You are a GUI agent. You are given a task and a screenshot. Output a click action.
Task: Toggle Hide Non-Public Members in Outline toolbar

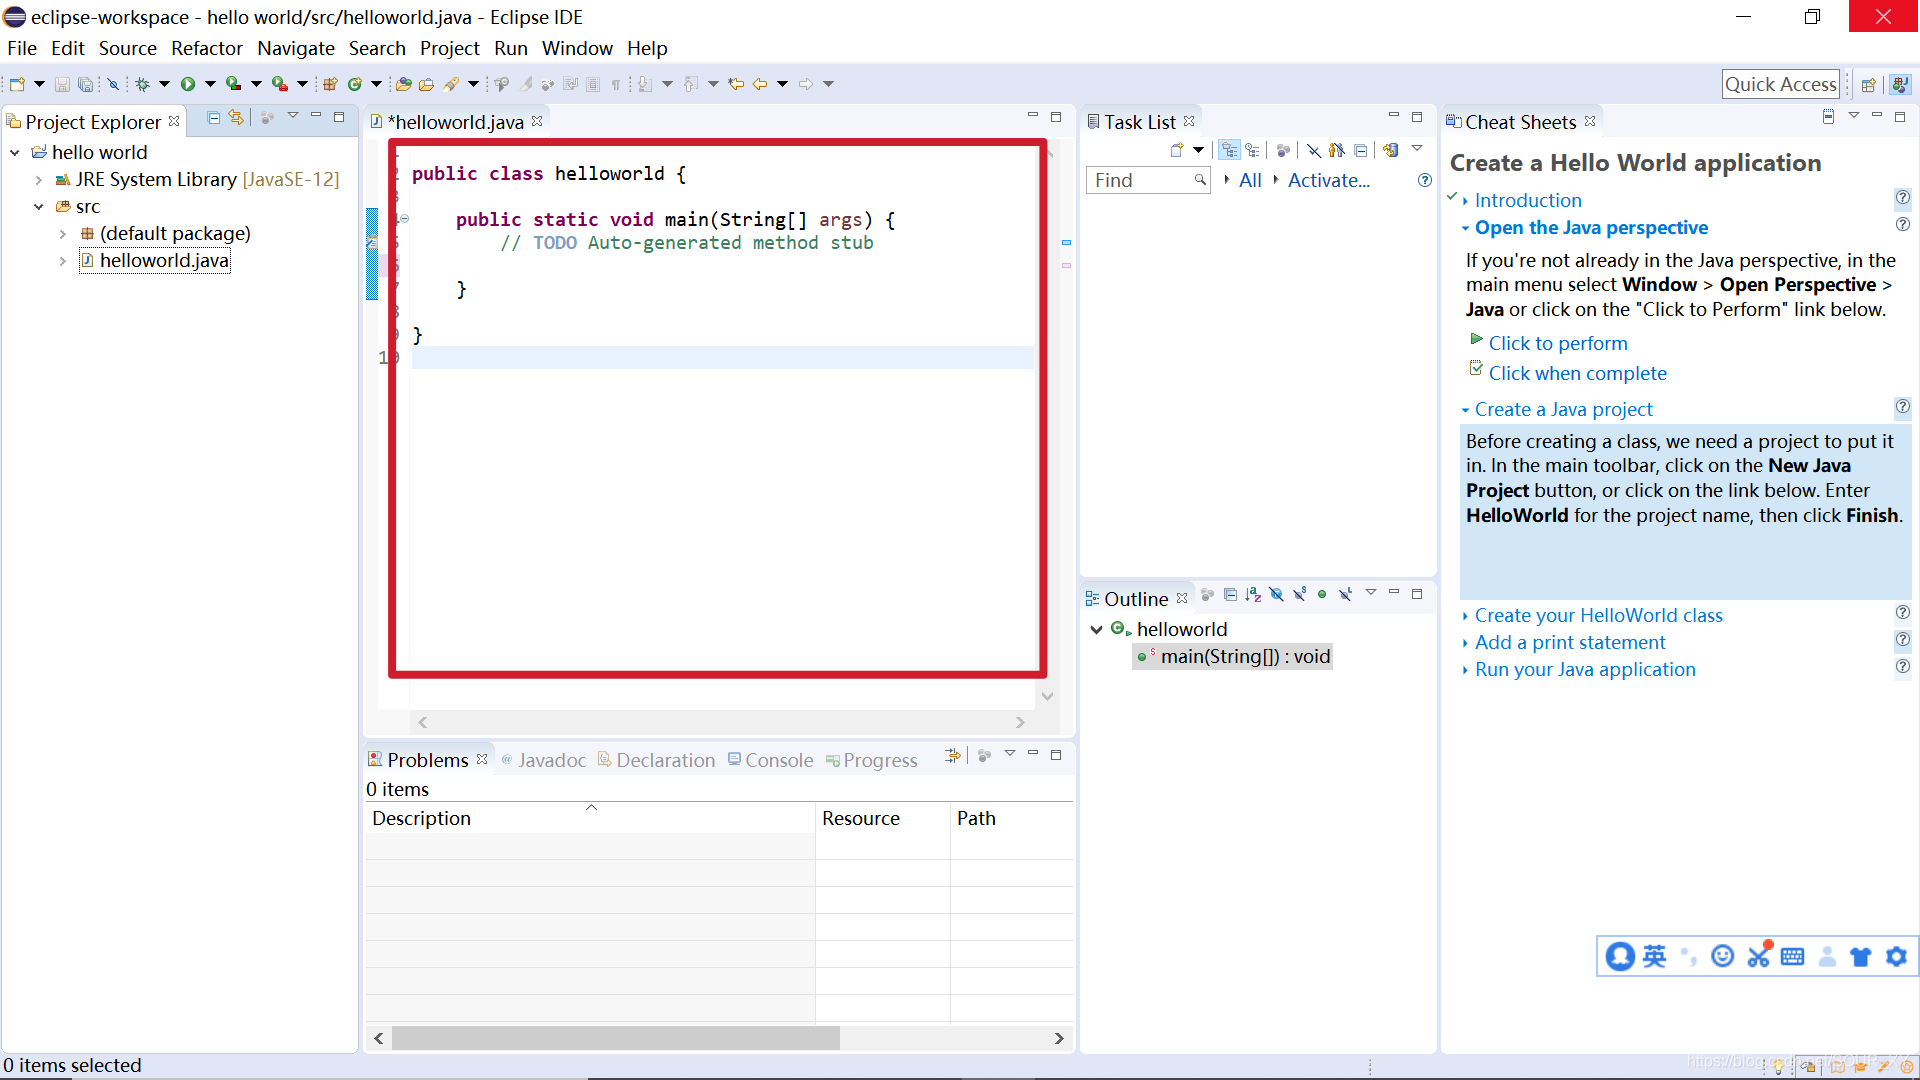[1322, 595]
